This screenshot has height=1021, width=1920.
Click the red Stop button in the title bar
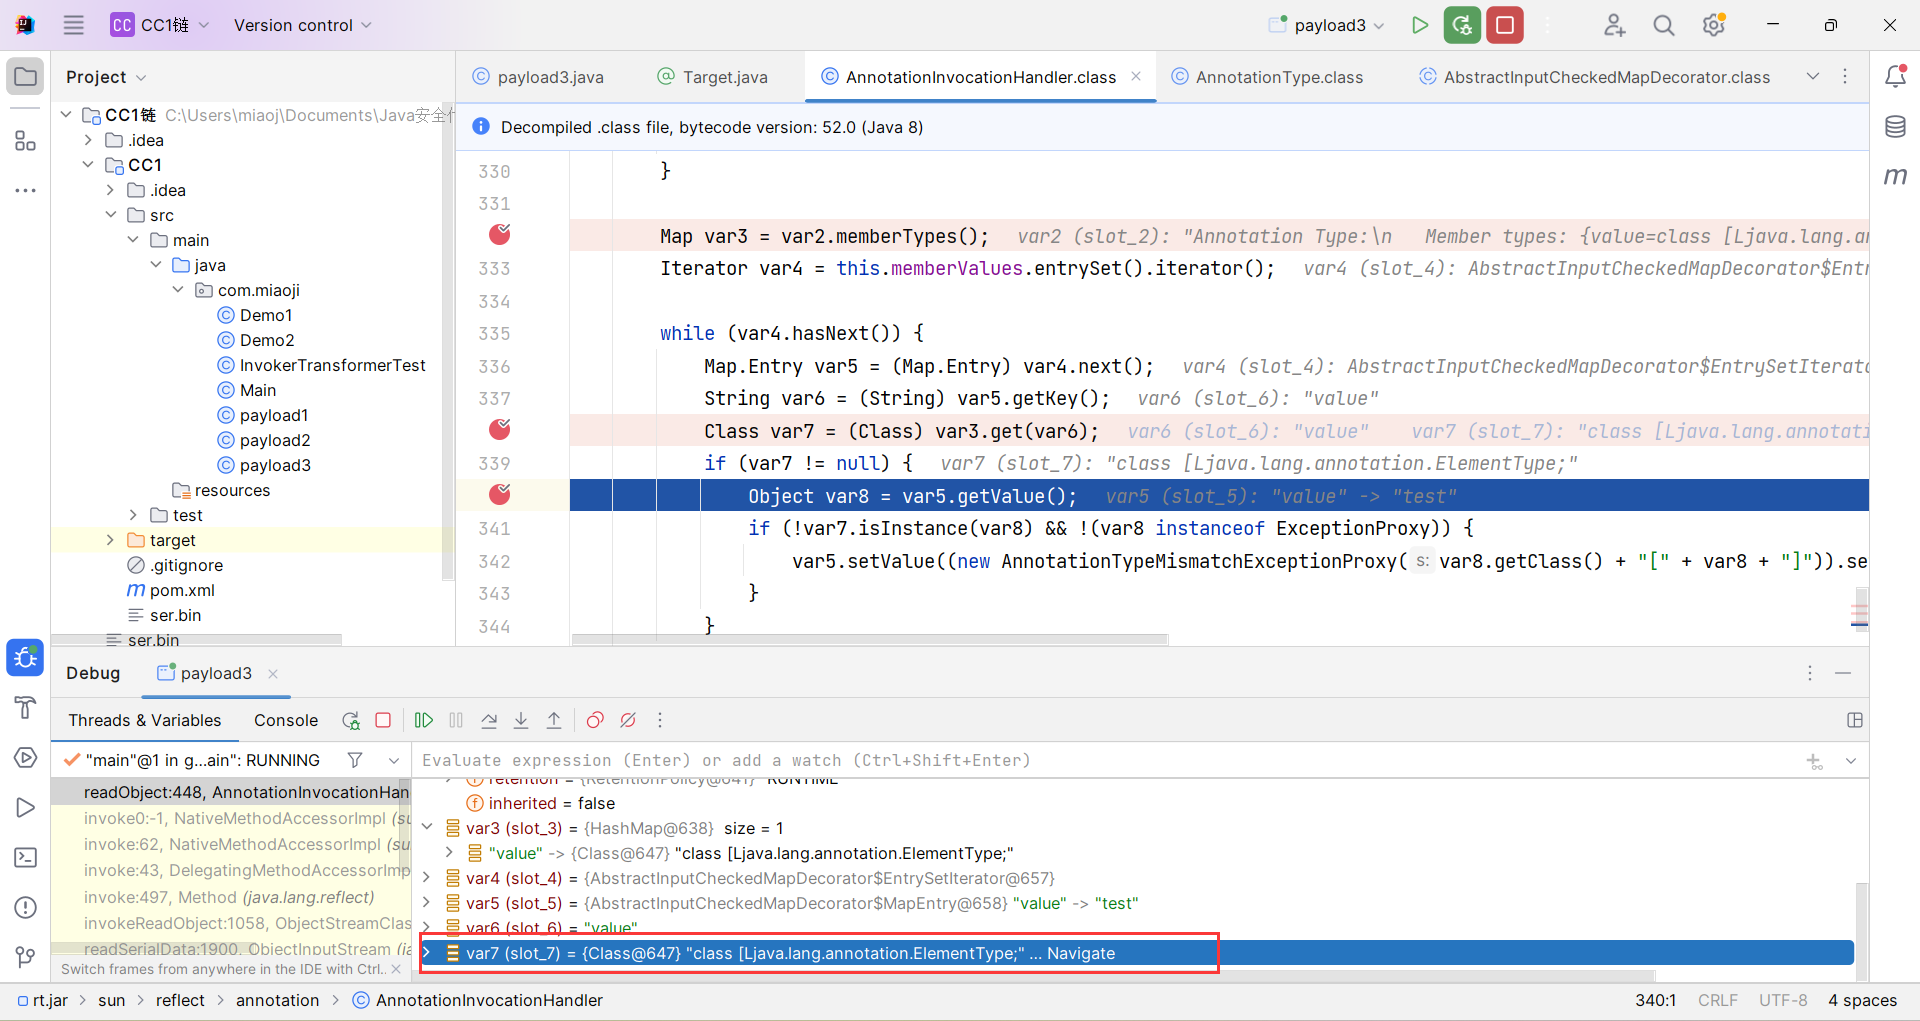pyautogui.click(x=1504, y=25)
